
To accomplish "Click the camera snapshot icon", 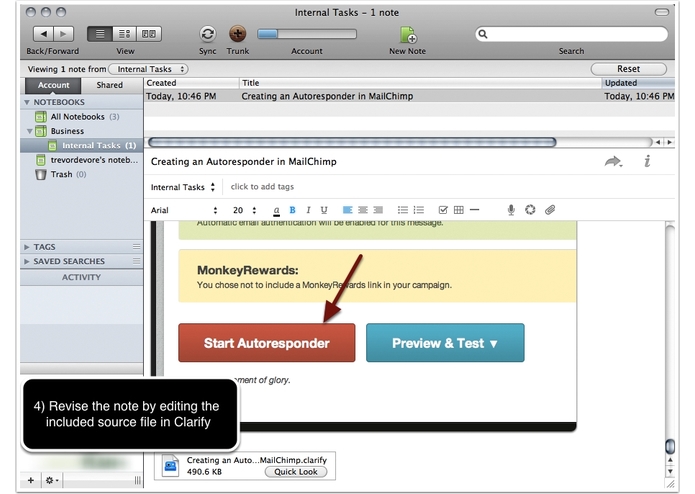I will (530, 210).
